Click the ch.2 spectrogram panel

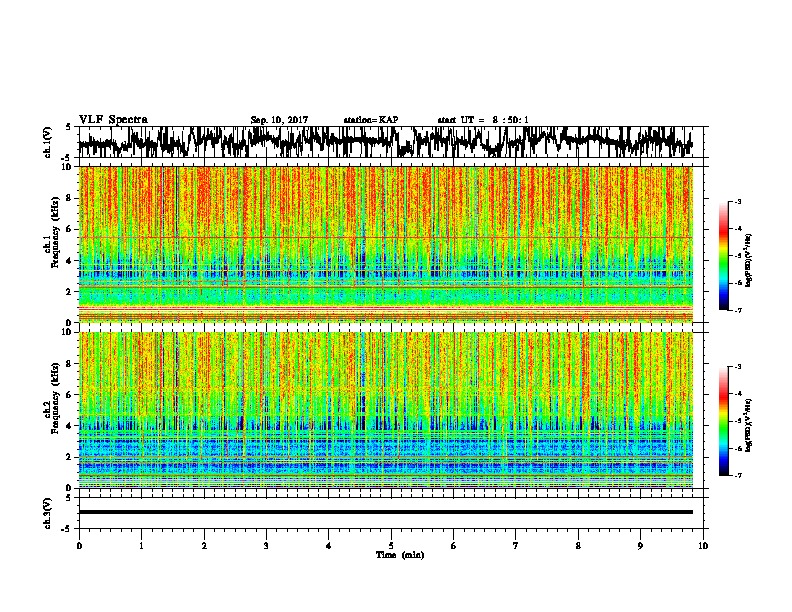pyautogui.click(x=386, y=410)
